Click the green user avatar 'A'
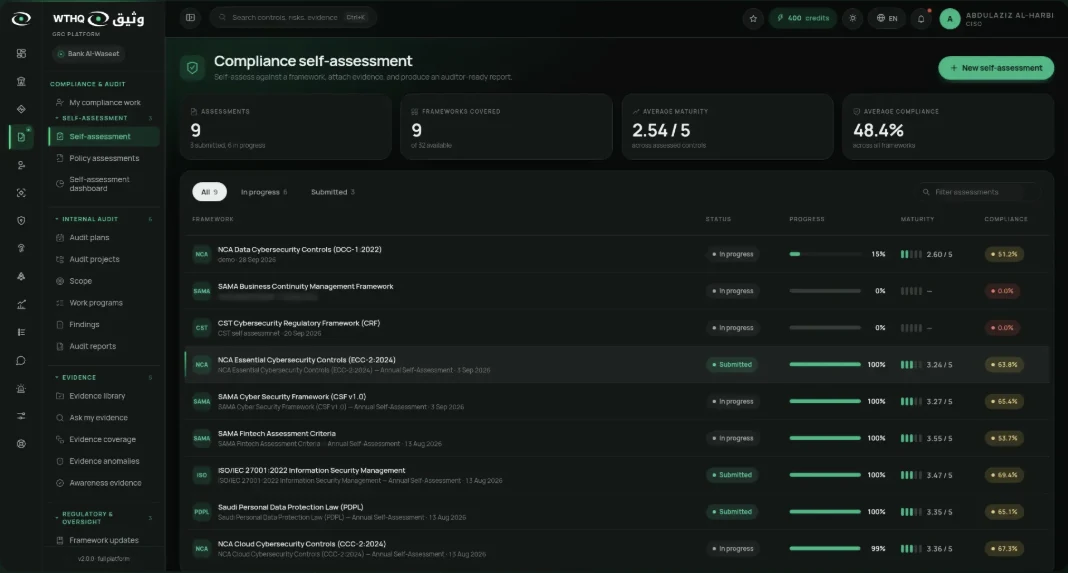The height and width of the screenshot is (573, 1068). tap(949, 18)
